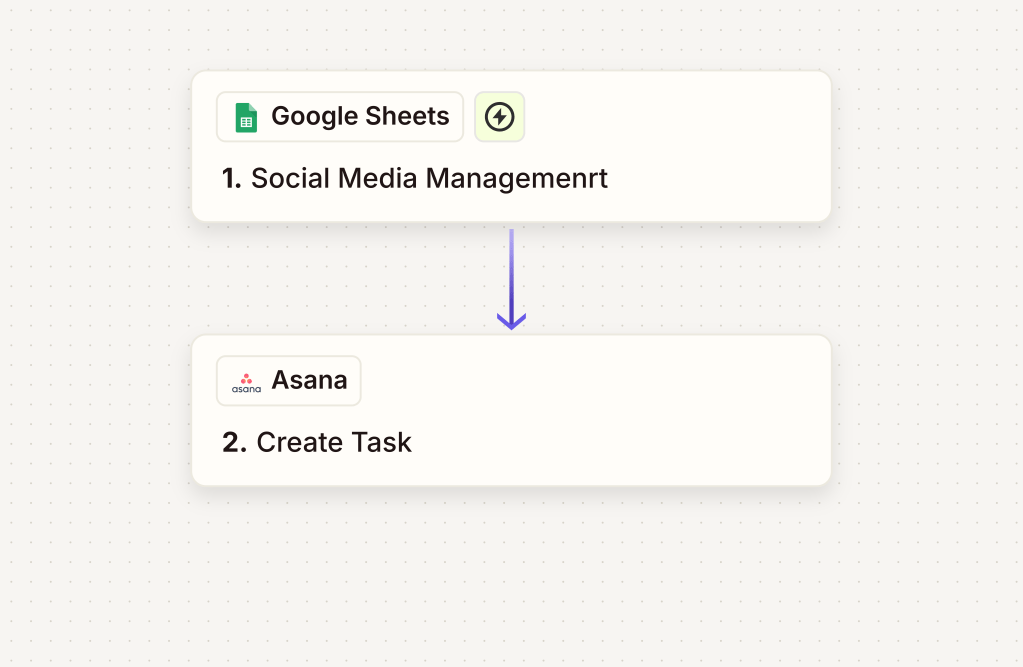
Task: Click the green Google Sheets icon
Action: (x=246, y=117)
